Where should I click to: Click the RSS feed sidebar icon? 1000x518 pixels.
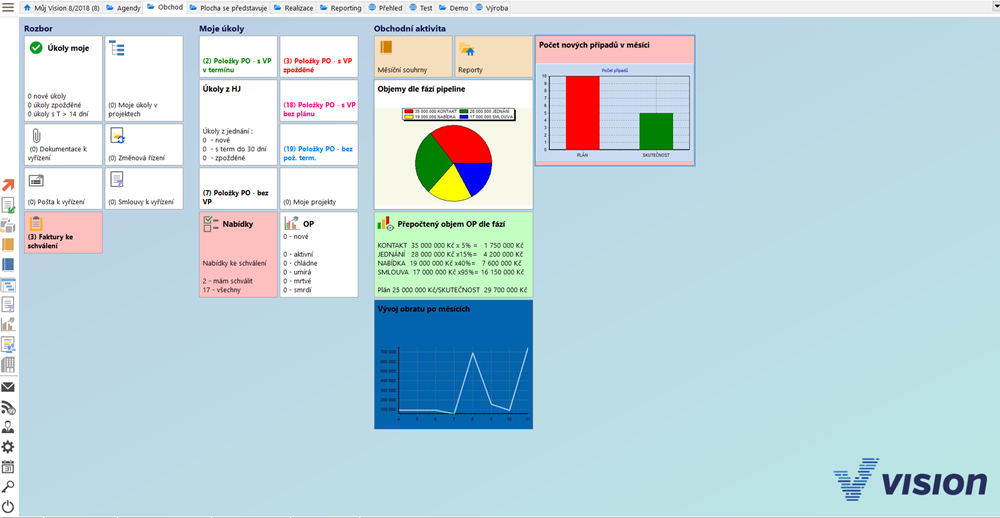[x=8, y=407]
